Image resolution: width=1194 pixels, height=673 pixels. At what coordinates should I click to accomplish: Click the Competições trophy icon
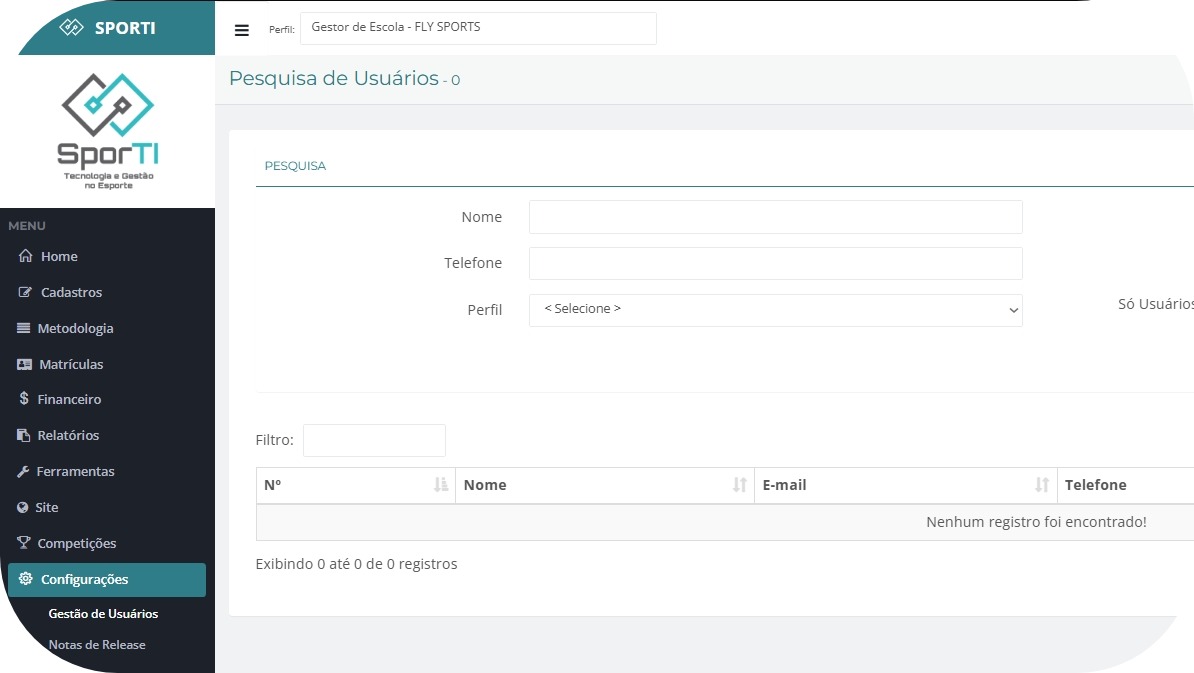(24, 543)
